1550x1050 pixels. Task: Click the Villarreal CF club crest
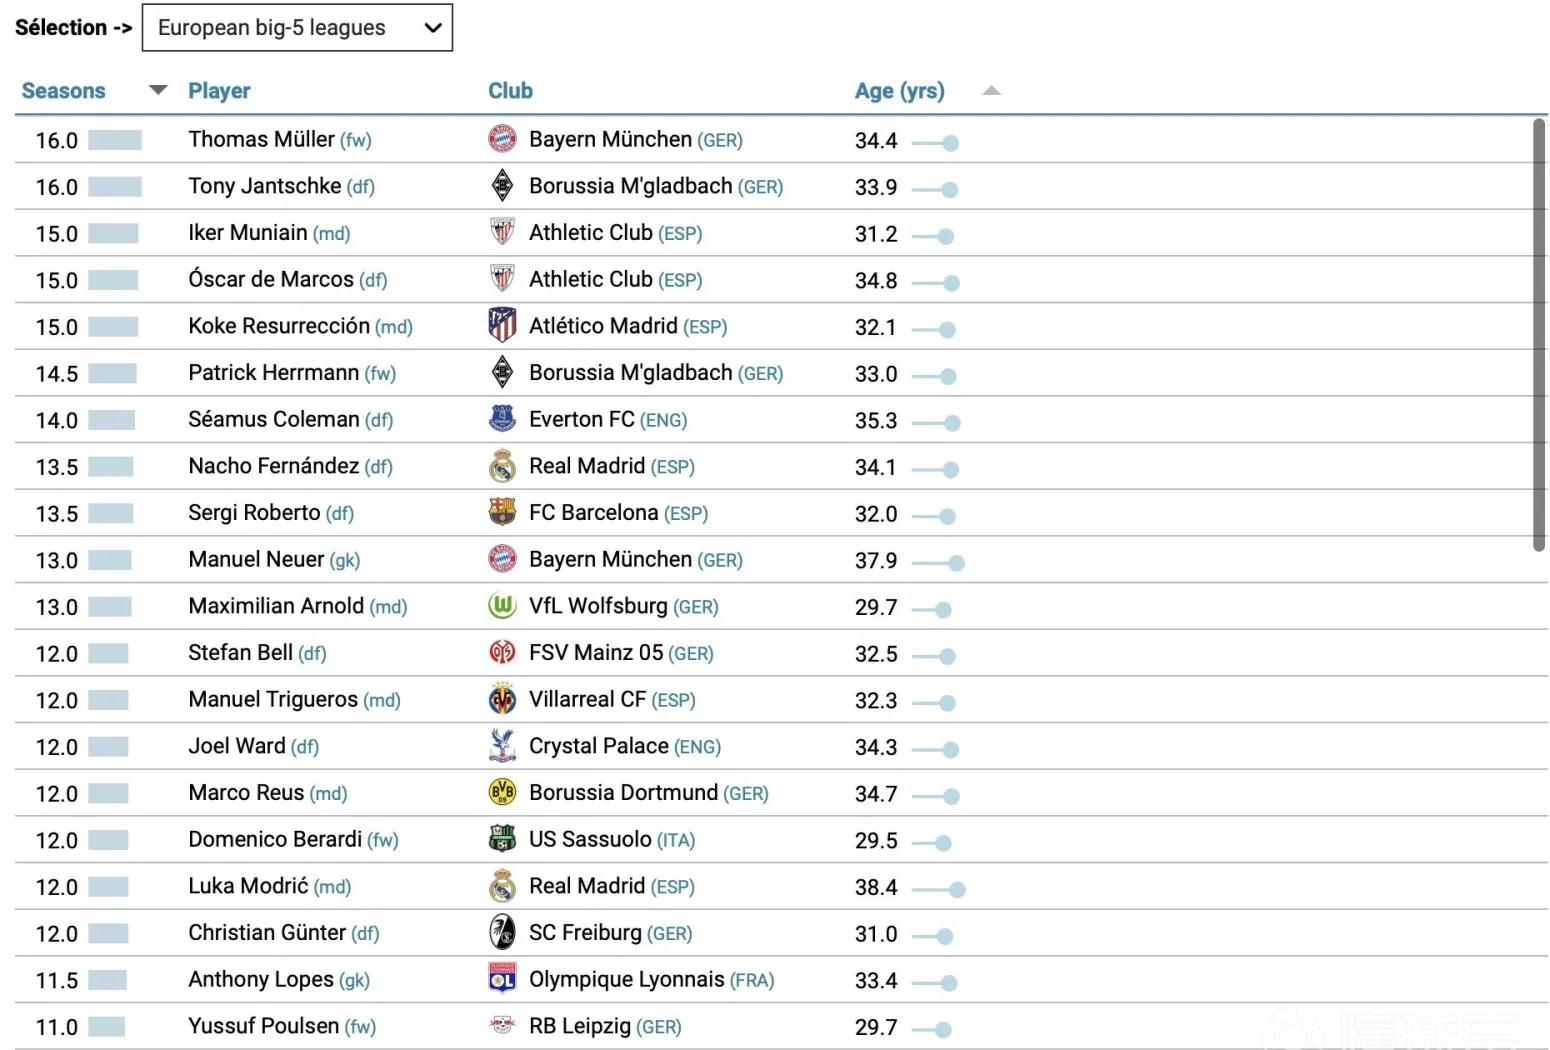click(x=502, y=699)
